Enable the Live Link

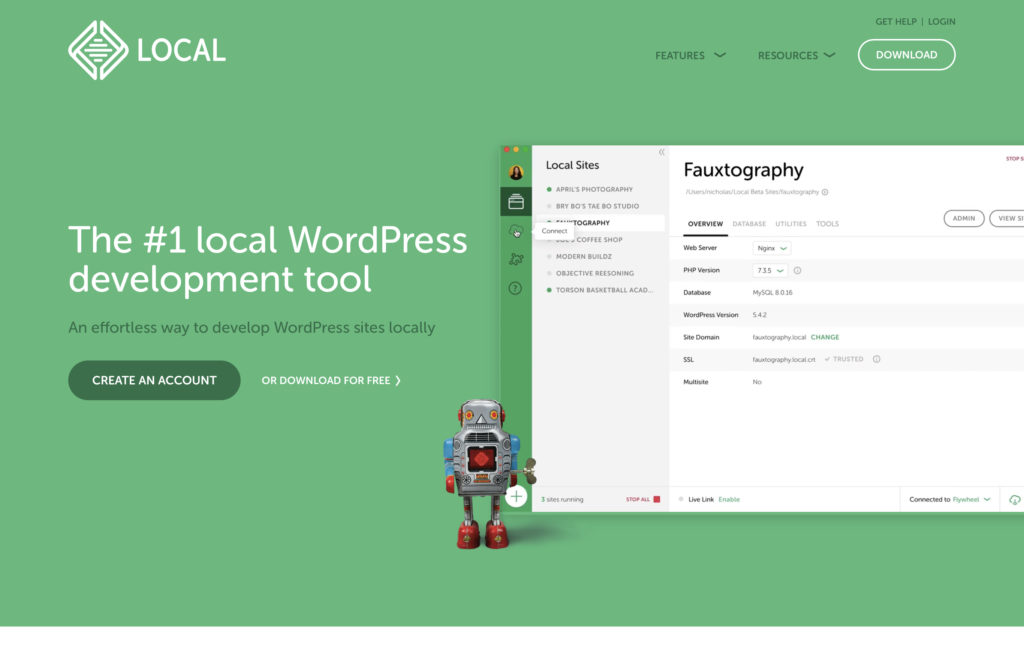click(x=729, y=500)
